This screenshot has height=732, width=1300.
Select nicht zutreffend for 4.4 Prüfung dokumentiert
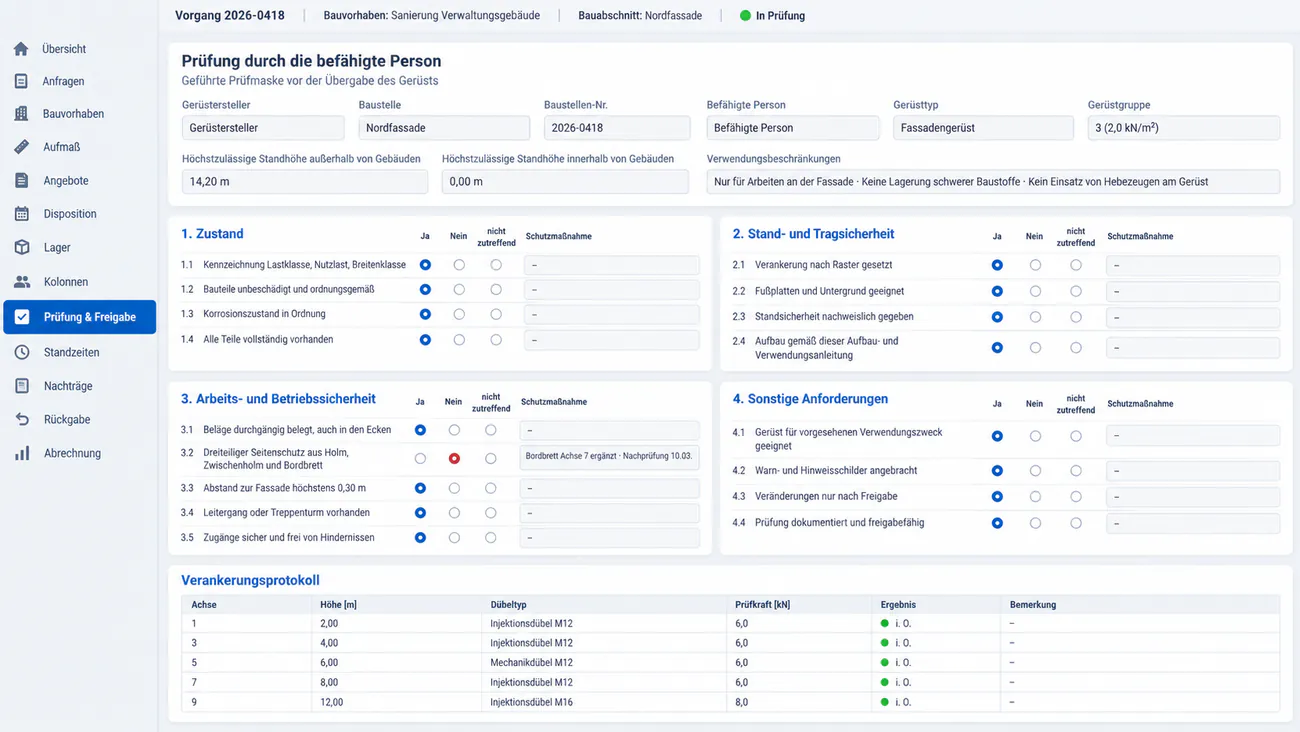pos(1076,523)
